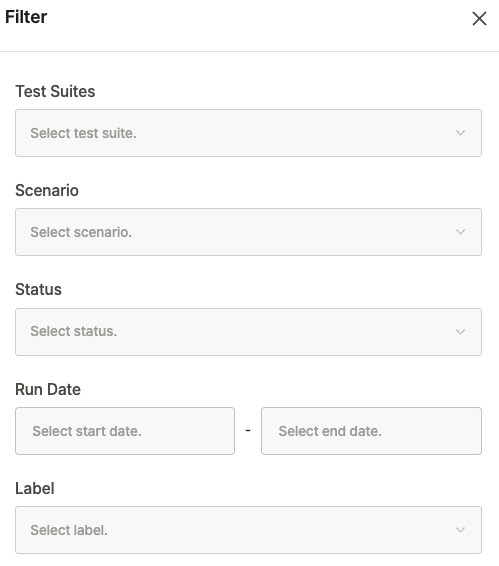Viewport: 499px width, 566px height.
Task: Click the chevron arrow in Label dropdown
Action: tap(460, 530)
